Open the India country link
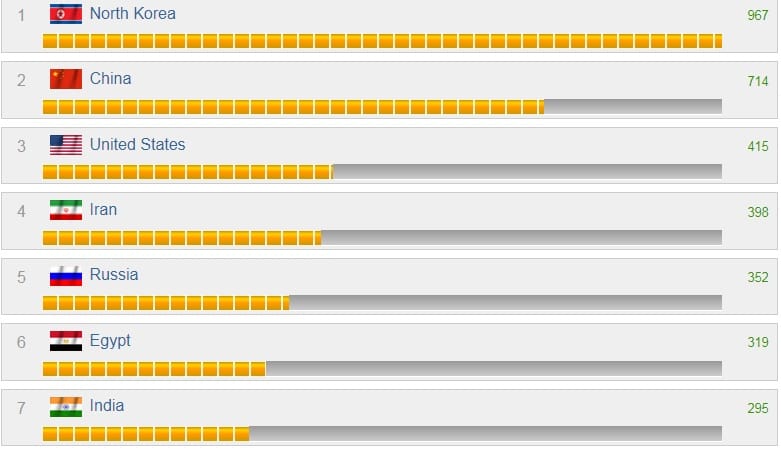Screen dimensions: 781x451 click(x=107, y=406)
